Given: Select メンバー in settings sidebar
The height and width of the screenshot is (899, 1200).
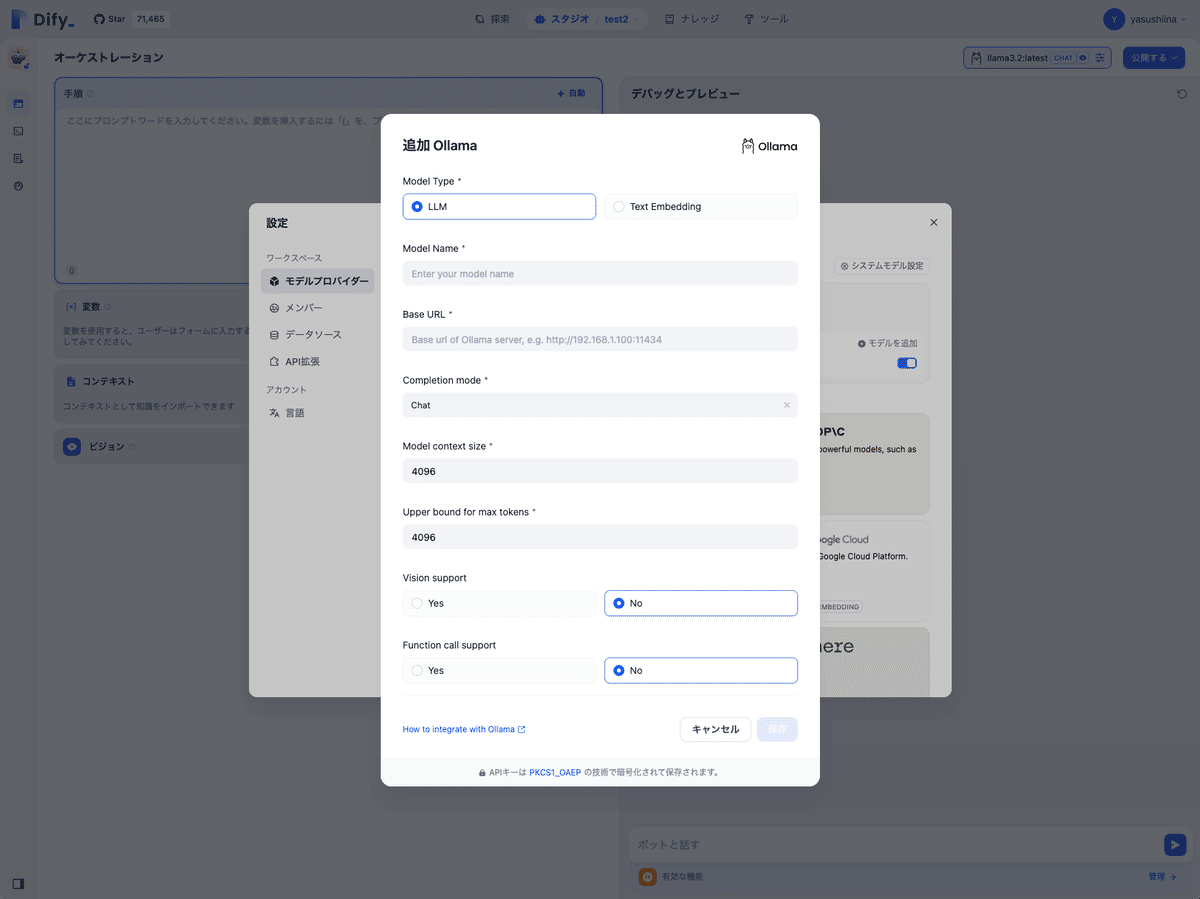Looking at the screenshot, I should pos(318,308).
